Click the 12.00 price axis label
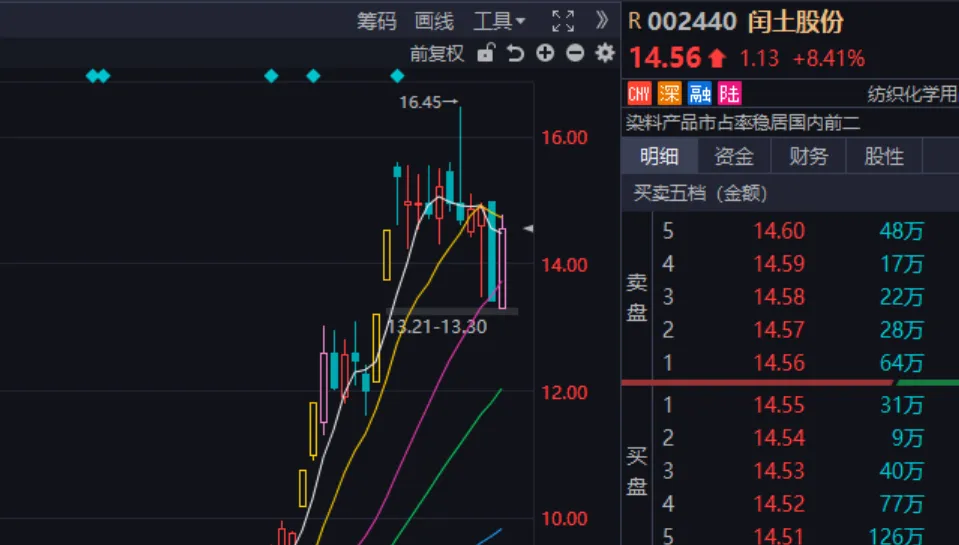 [x=564, y=393]
